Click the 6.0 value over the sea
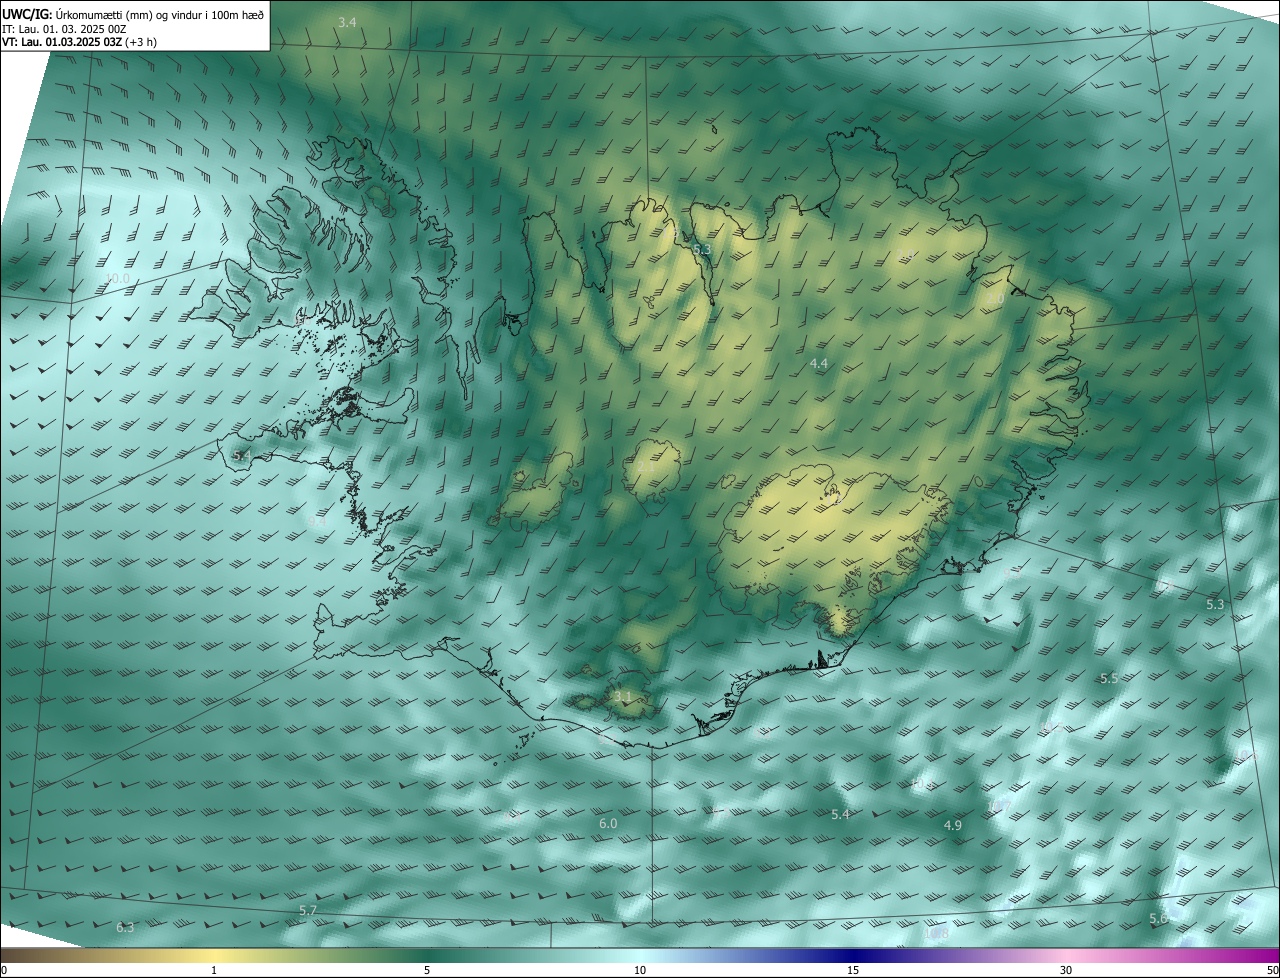This screenshot has width=1280, height=978. (608, 824)
